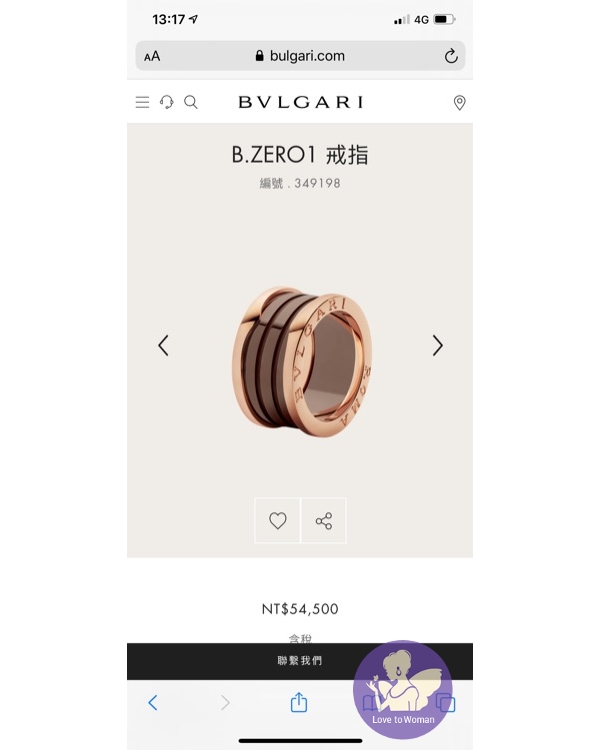Go back with Safari back arrow
The width and height of the screenshot is (600, 750).
tap(153, 703)
